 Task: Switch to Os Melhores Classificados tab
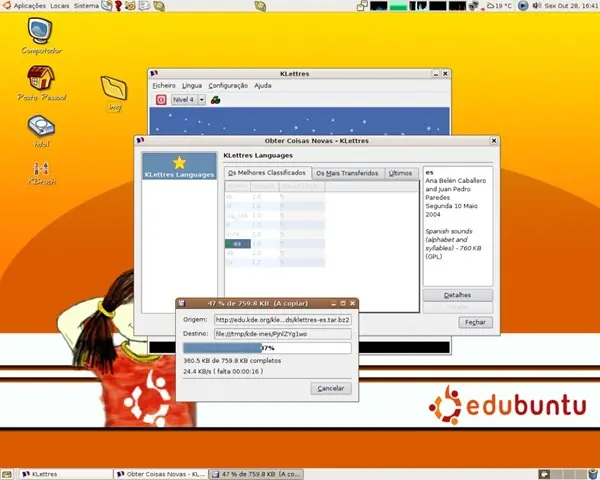(x=267, y=173)
